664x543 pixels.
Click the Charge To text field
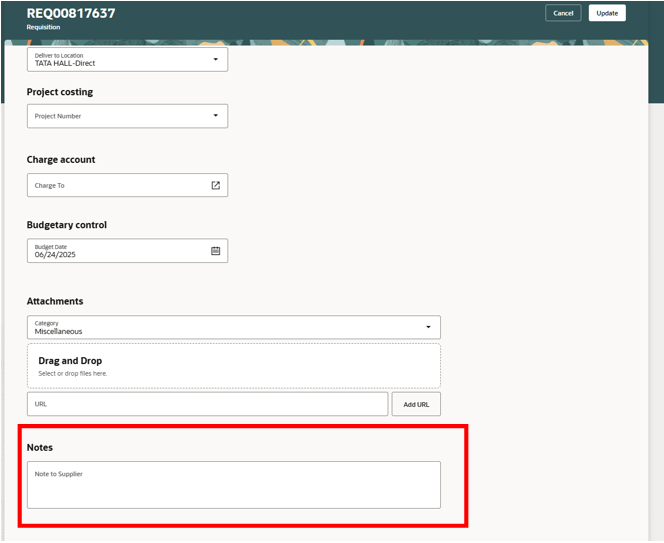(115, 185)
